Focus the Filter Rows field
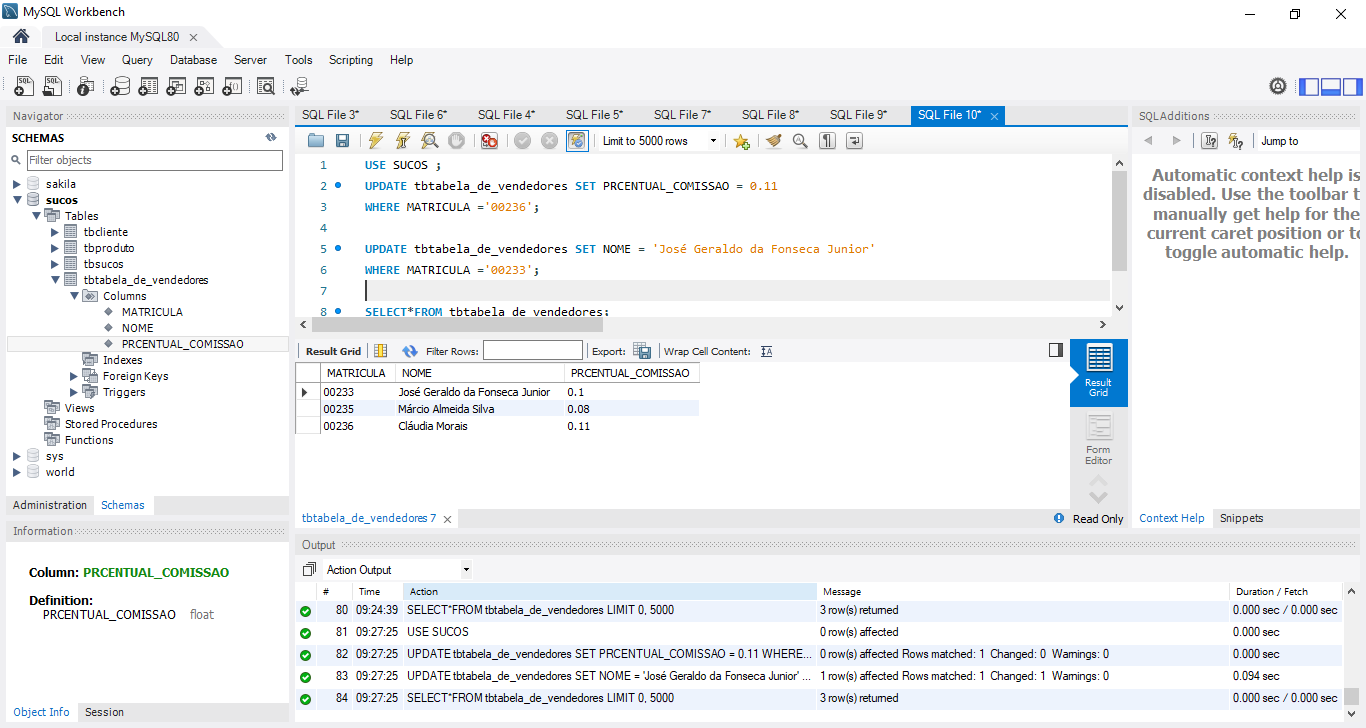1366x728 pixels. 532,351
